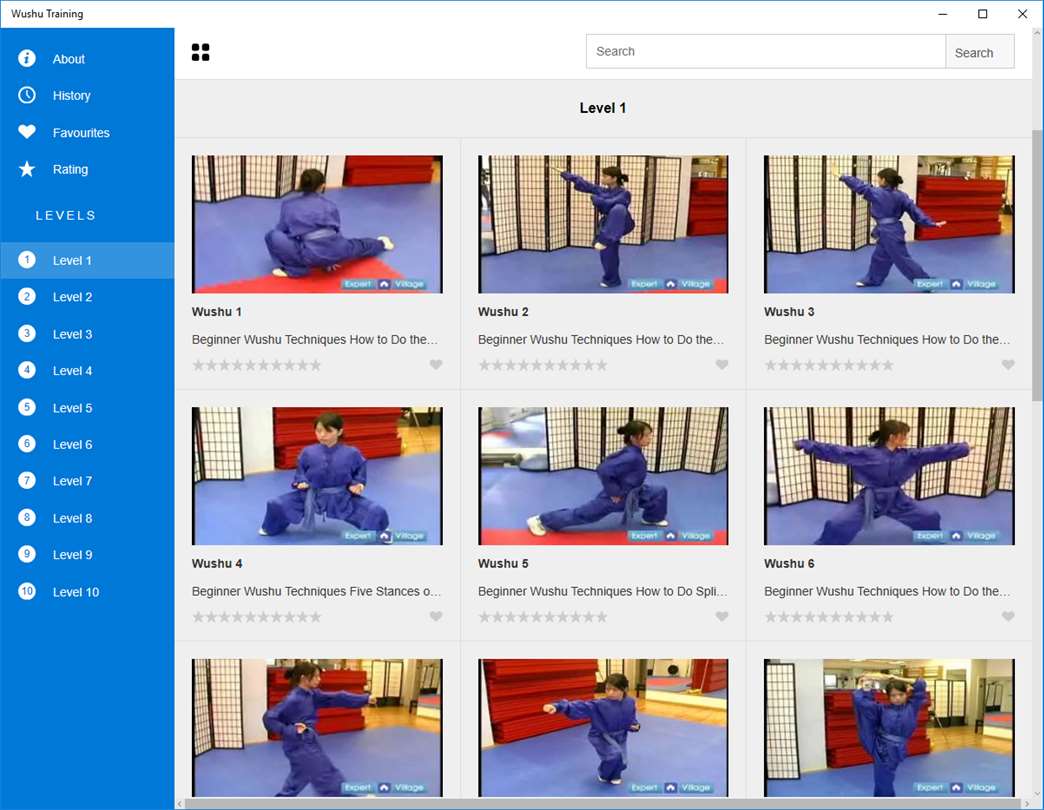Click the Search button
The image size is (1044, 810).
coord(979,52)
